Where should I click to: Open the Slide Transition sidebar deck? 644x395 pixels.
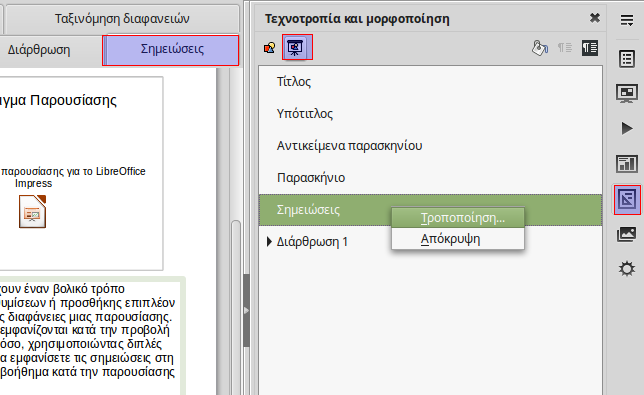[x=627, y=94]
